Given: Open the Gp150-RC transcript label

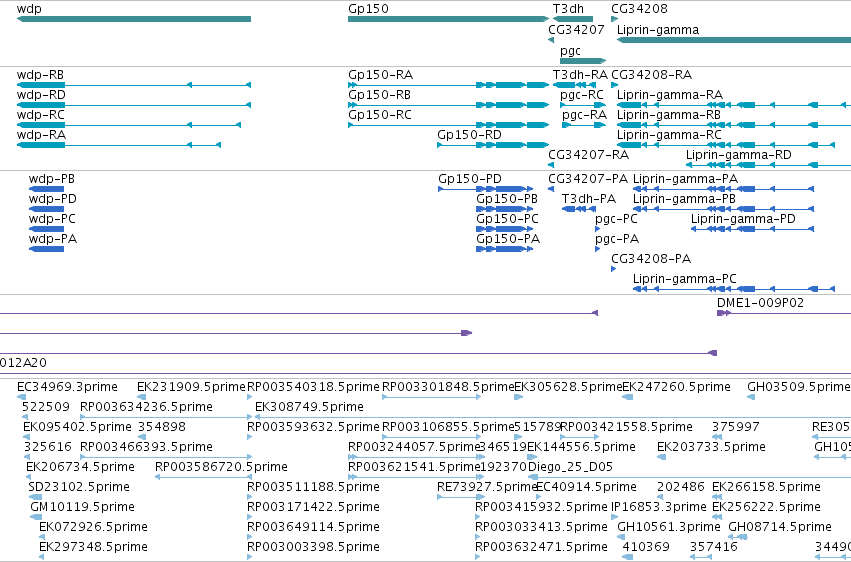Looking at the screenshot, I should [x=380, y=116].
